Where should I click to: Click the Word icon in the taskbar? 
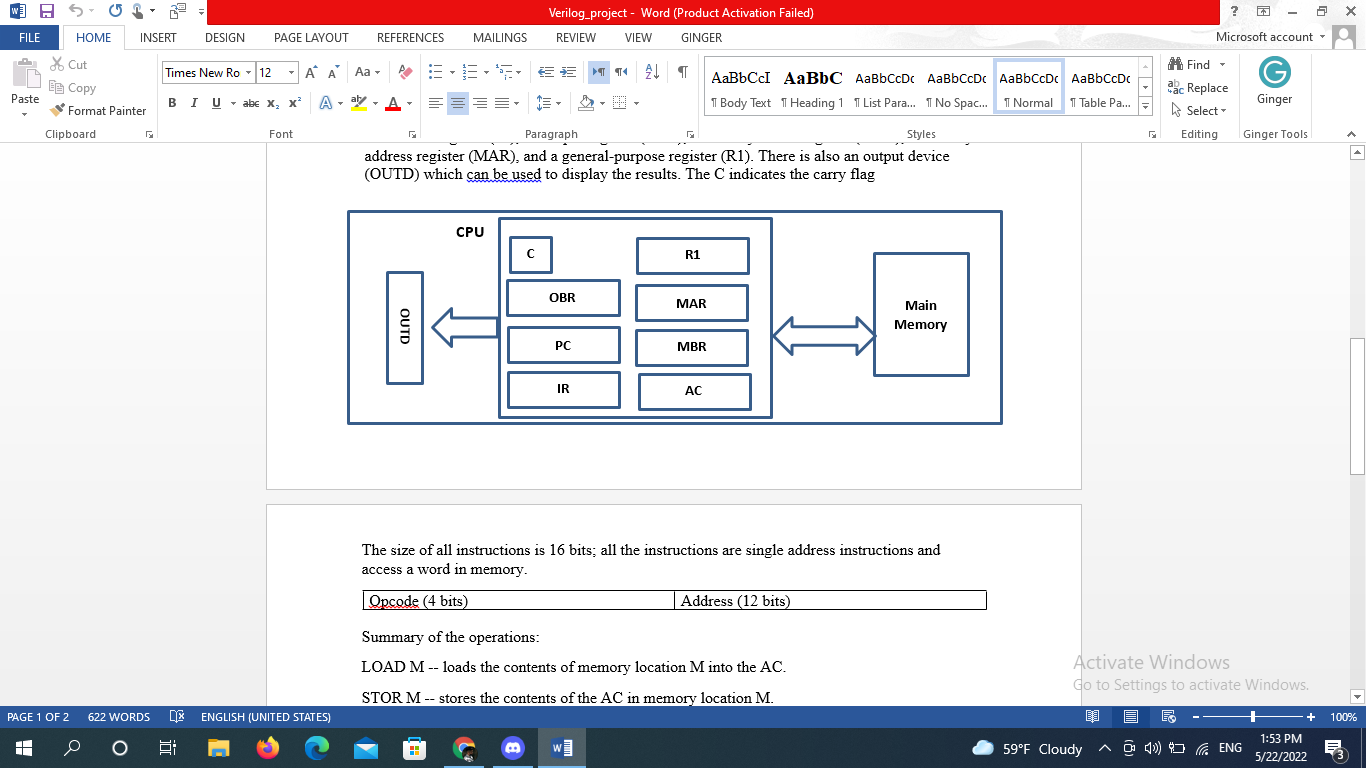tap(561, 747)
